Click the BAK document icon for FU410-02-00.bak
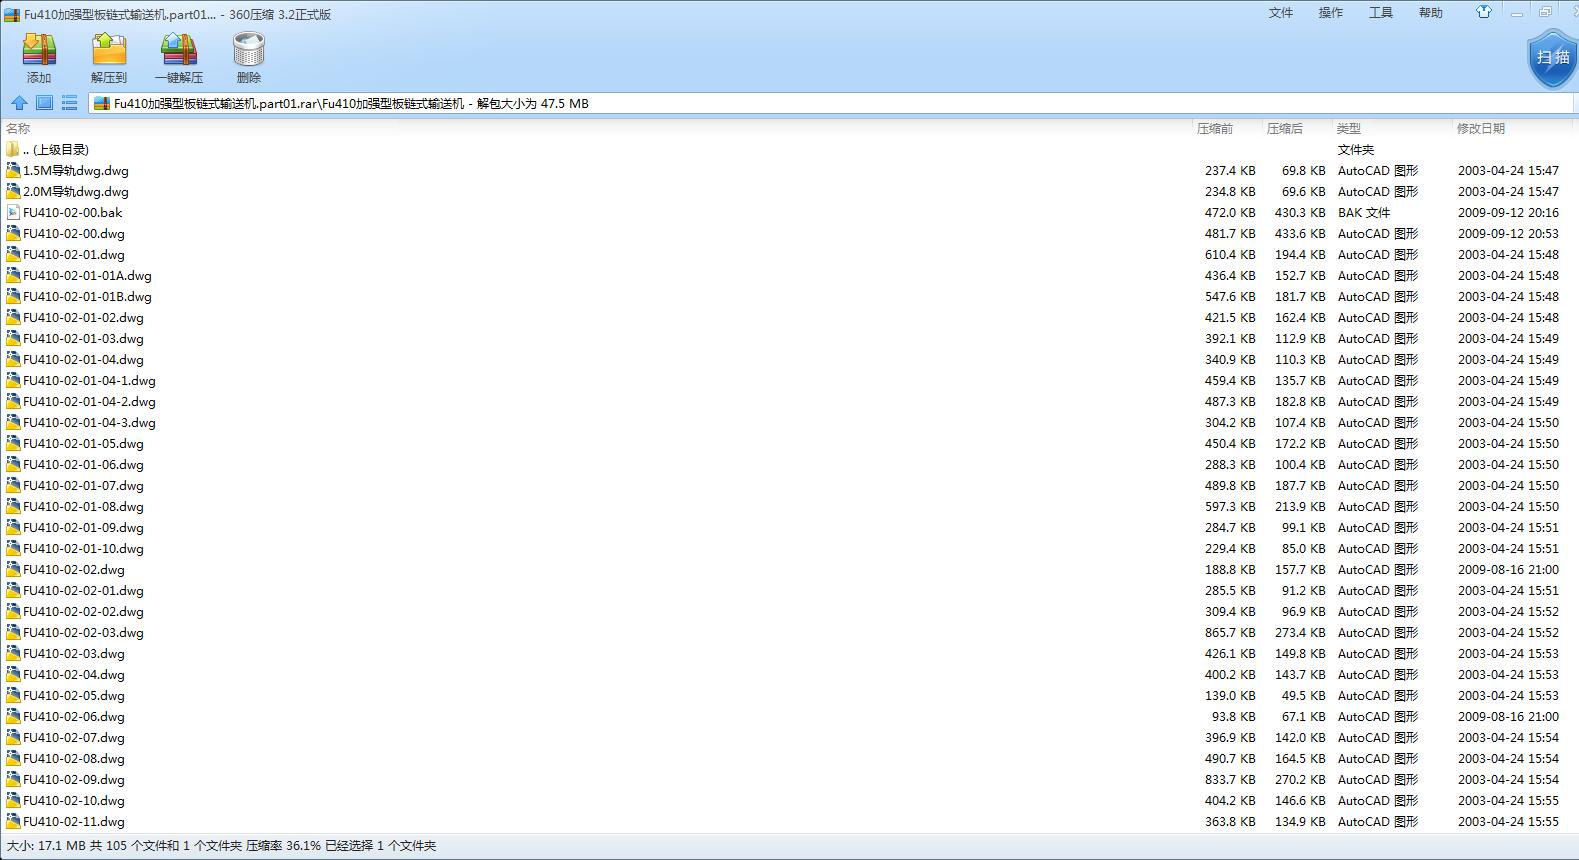 pyautogui.click(x=13, y=213)
